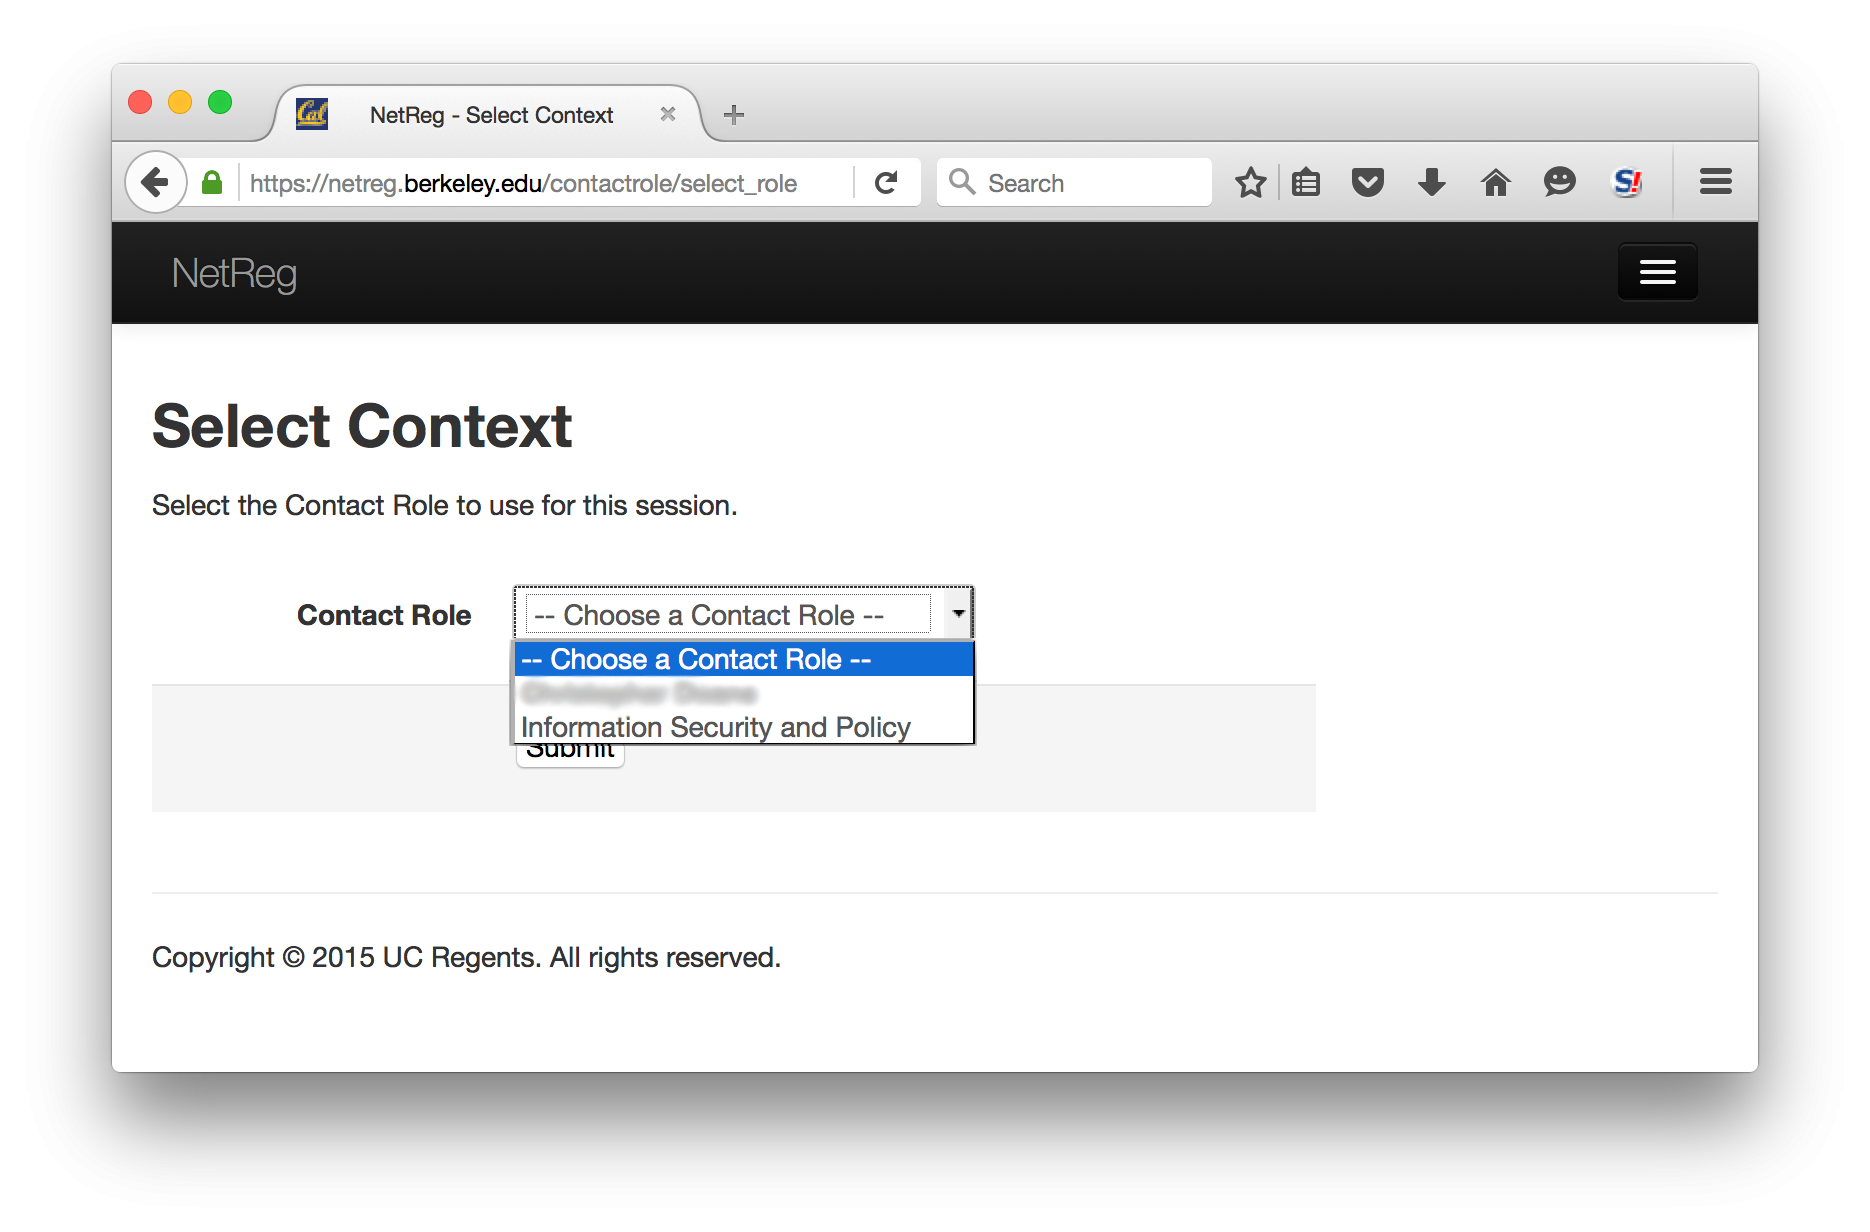This screenshot has width=1870, height=1232.
Task: Open the bookmarks list icon
Action: [x=1306, y=182]
